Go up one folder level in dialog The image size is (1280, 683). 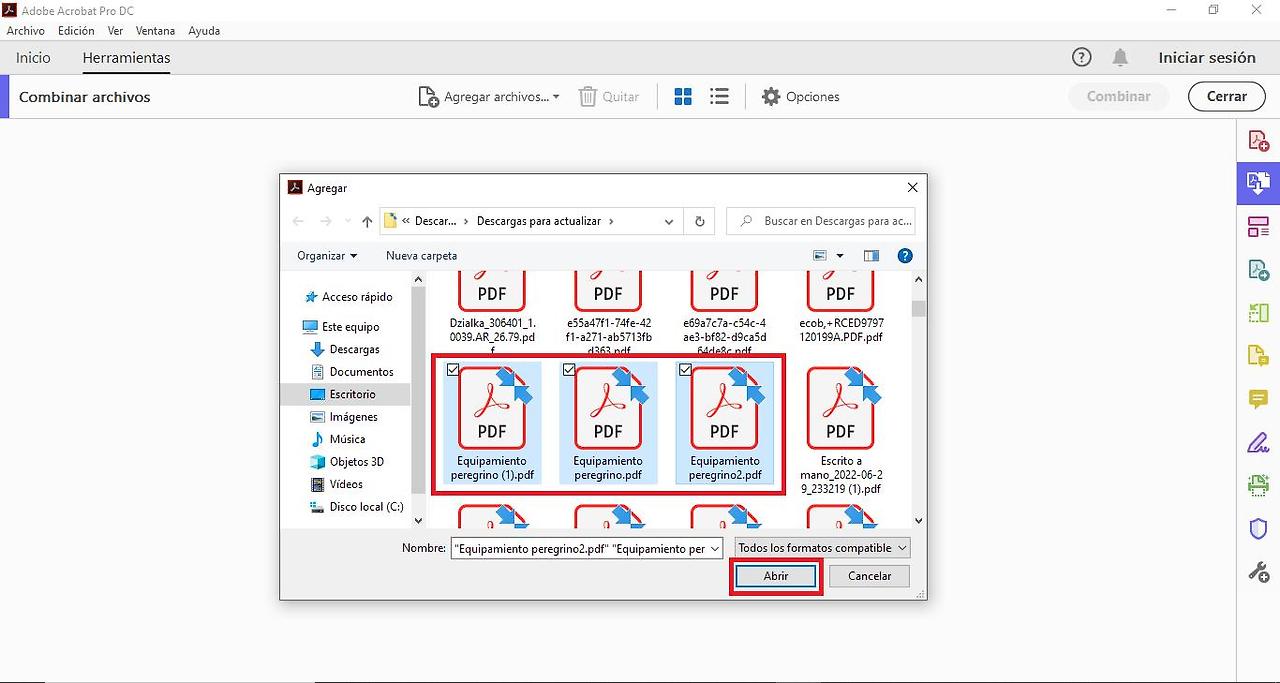pos(367,221)
